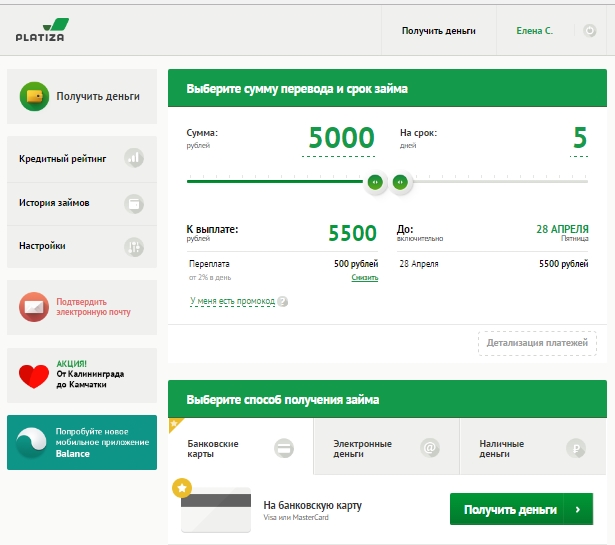Open the Balance mobile app banner
The width and height of the screenshot is (615, 545).
81,442
